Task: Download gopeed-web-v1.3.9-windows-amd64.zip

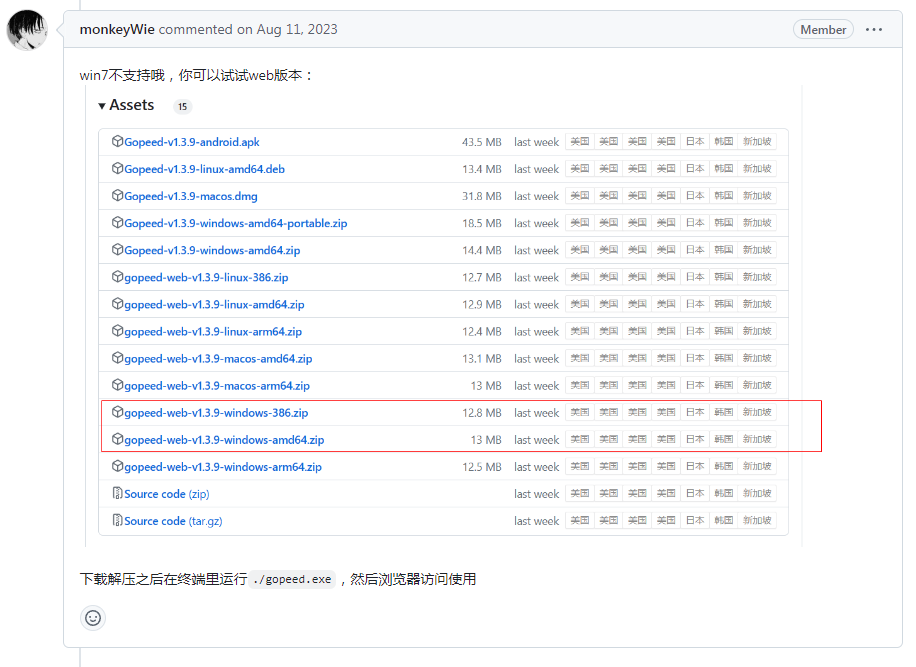Action: 224,440
